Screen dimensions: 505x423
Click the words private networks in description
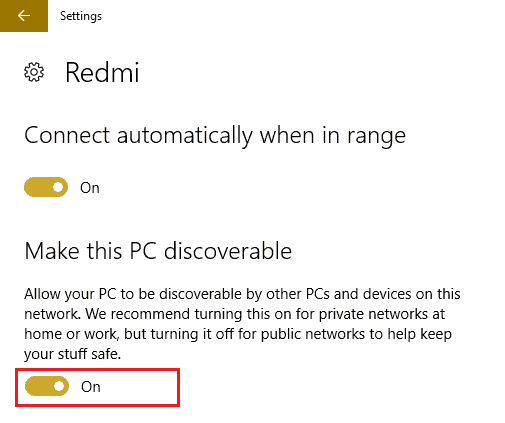click(373, 314)
